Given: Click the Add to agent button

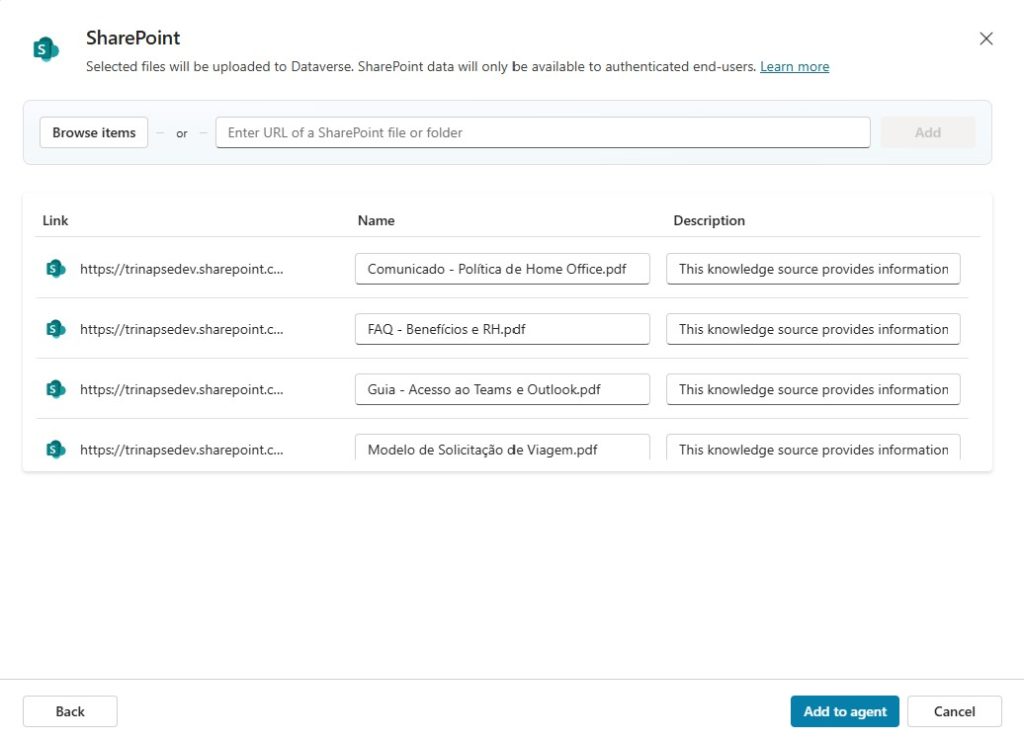Looking at the screenshot, I should point(845,711).
